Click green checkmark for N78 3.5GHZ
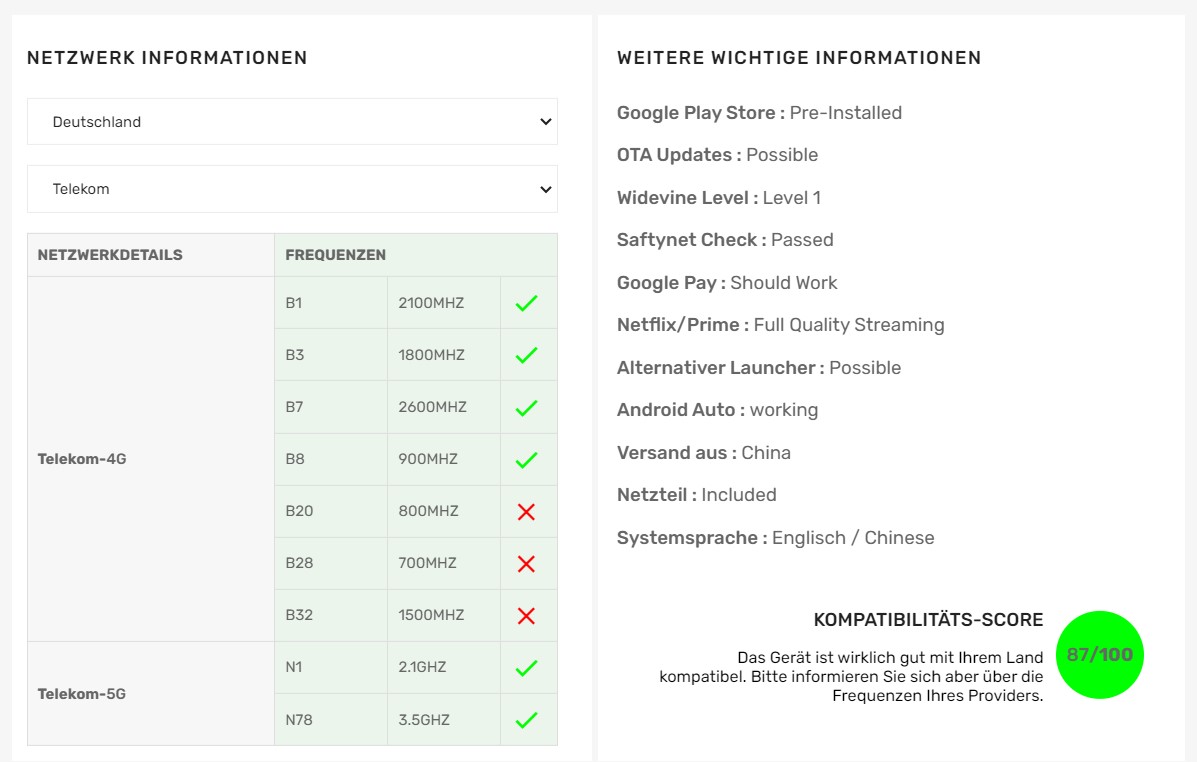 [x=526, y=720]
